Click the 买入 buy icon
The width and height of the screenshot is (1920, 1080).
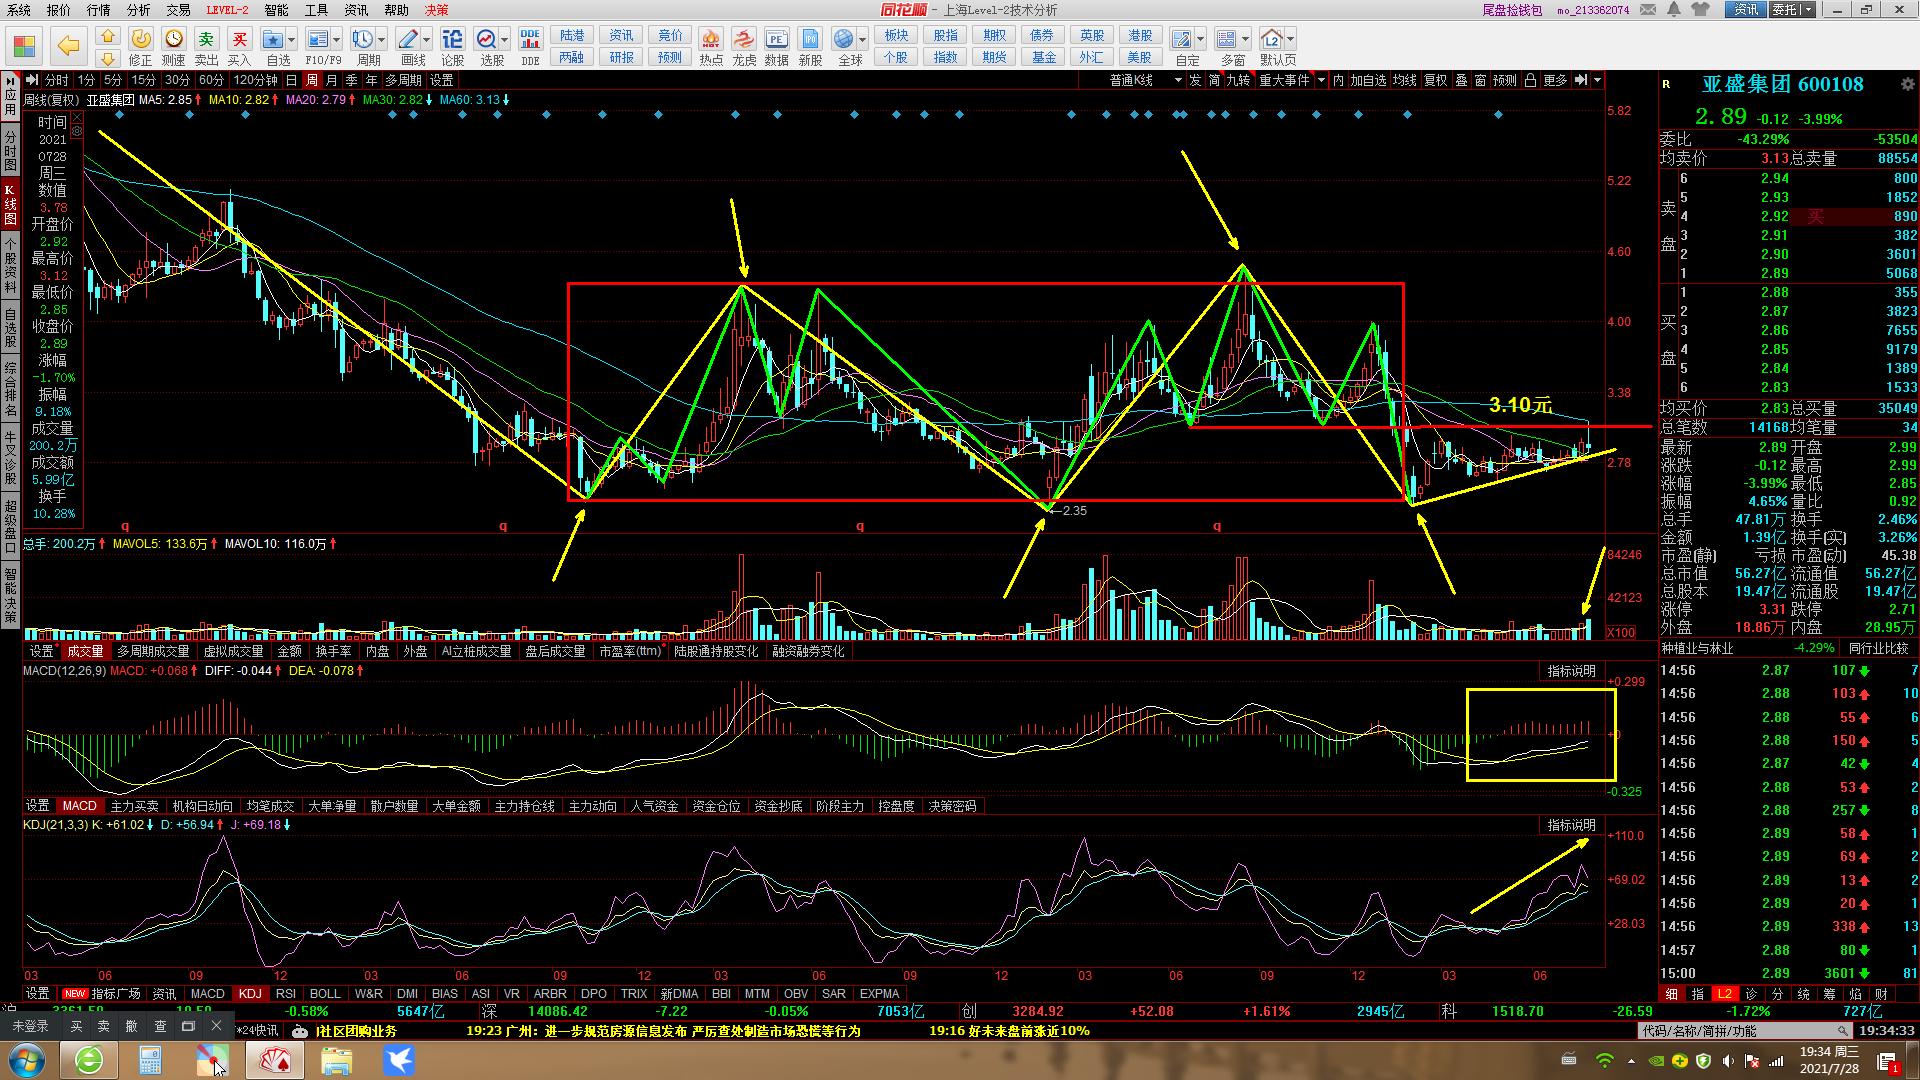[240, 40]
